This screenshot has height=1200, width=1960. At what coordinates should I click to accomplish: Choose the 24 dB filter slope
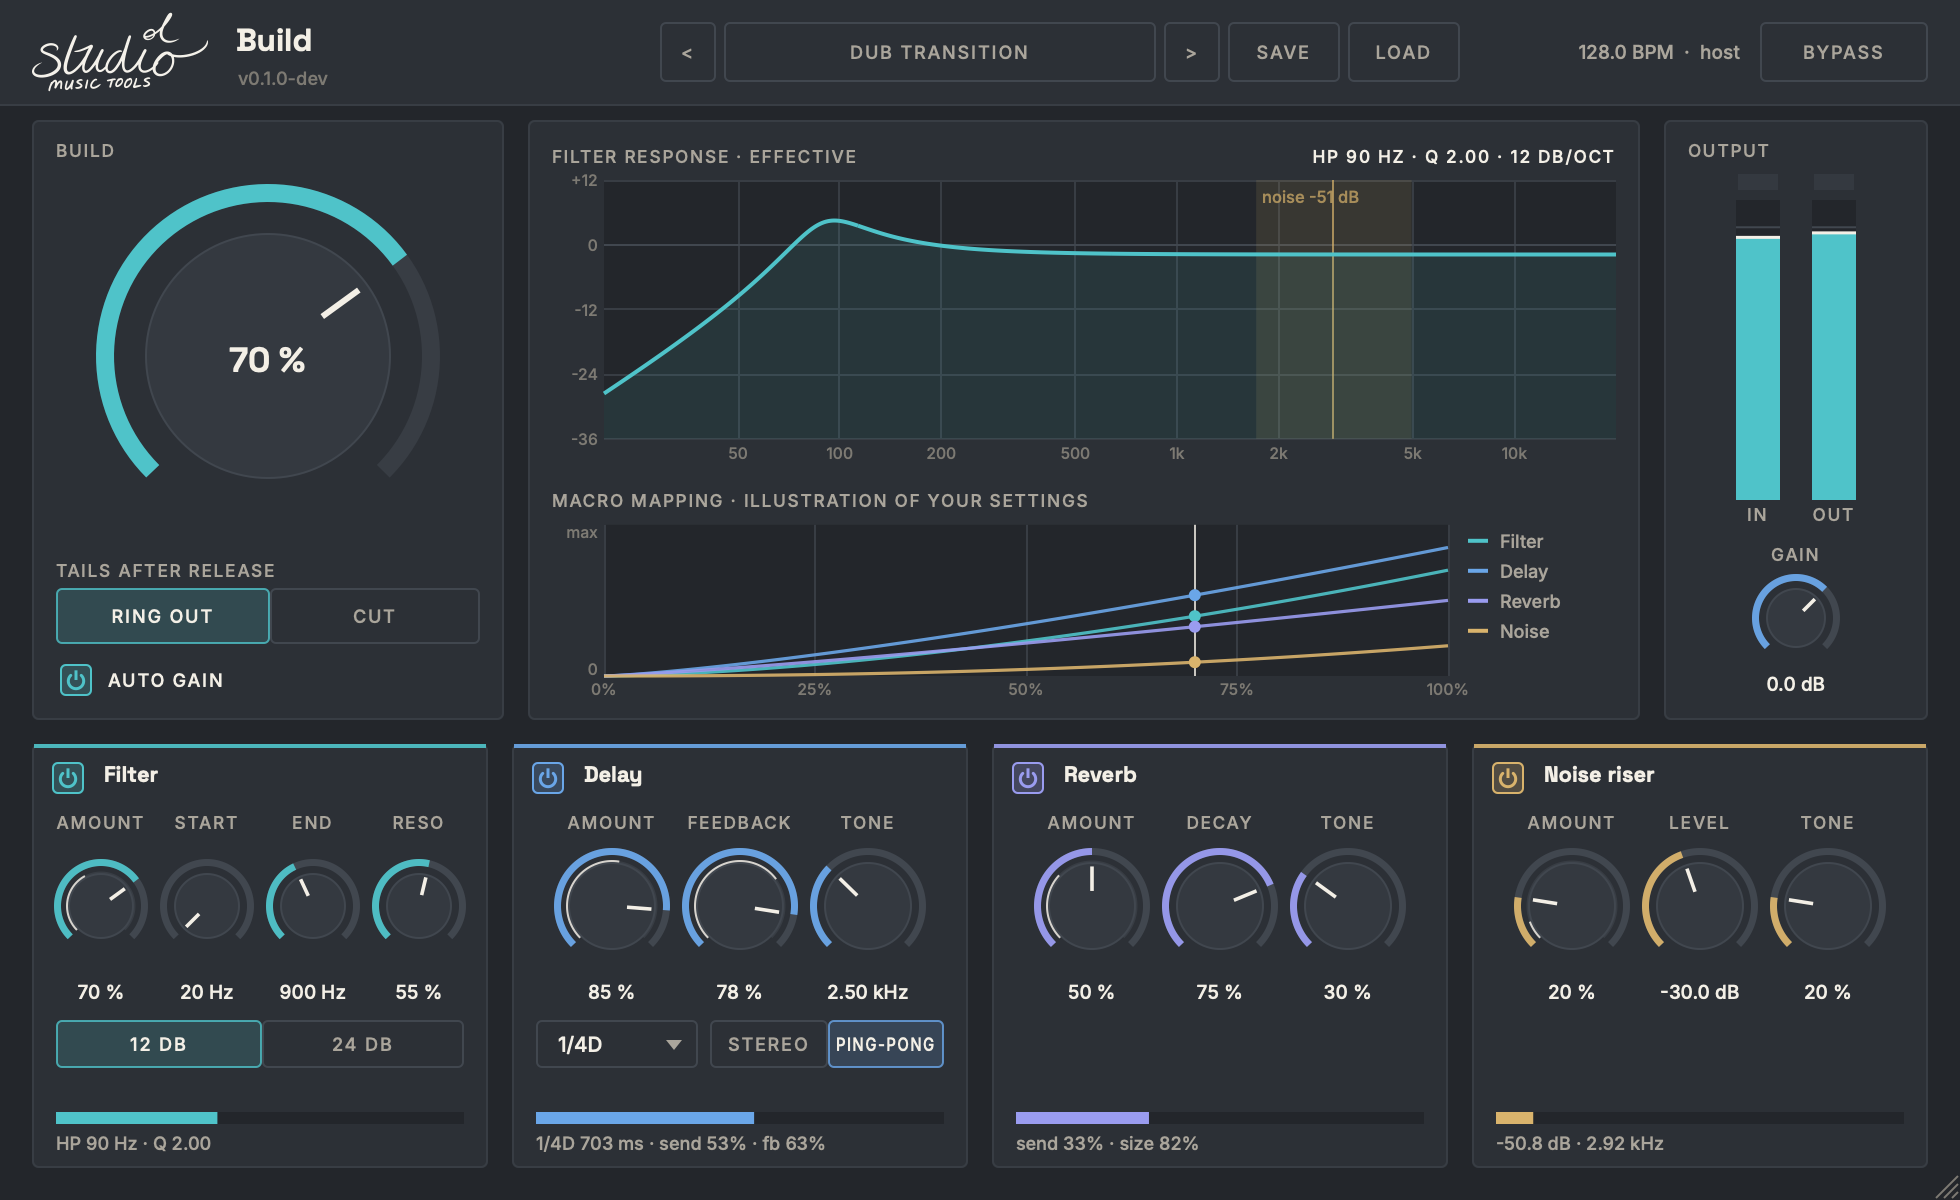(362, 1044)
